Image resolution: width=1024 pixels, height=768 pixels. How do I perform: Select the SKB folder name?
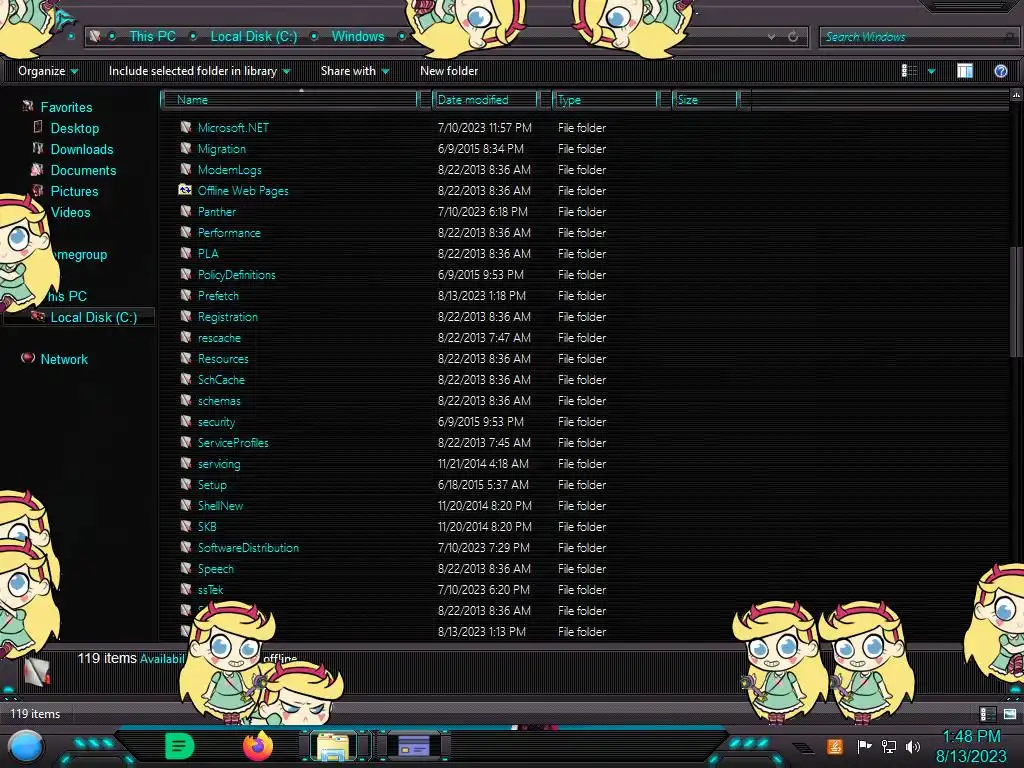pos(206,526)
